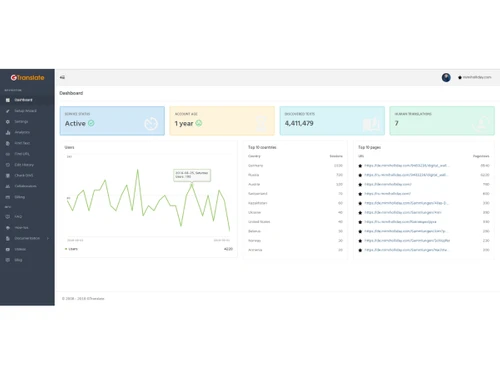
Task: Click the Collaborators people icon
Action: point(8,186)
